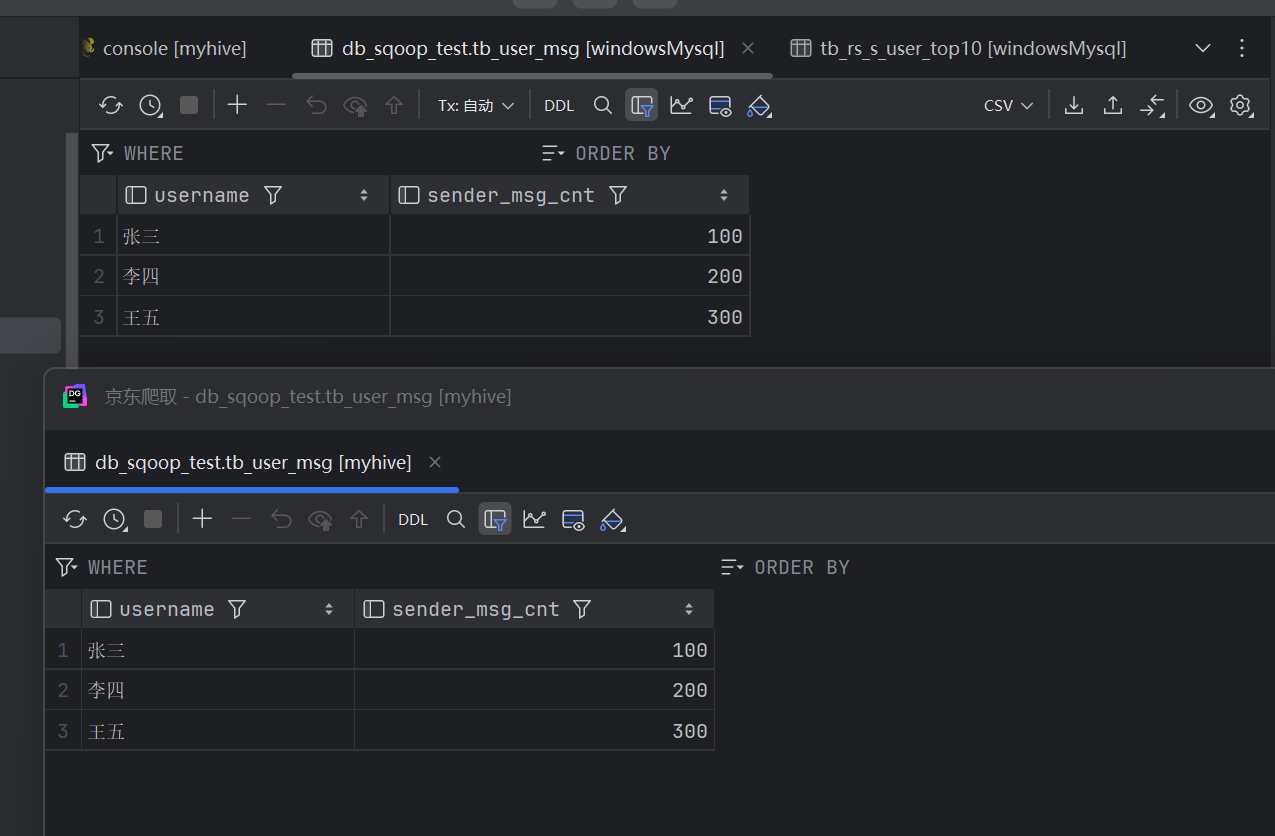Open the Tx: 自动 transaction mode dropdown
This screenshot has height=836, width=1275.
pyautogui.click(x=476, y=105)
